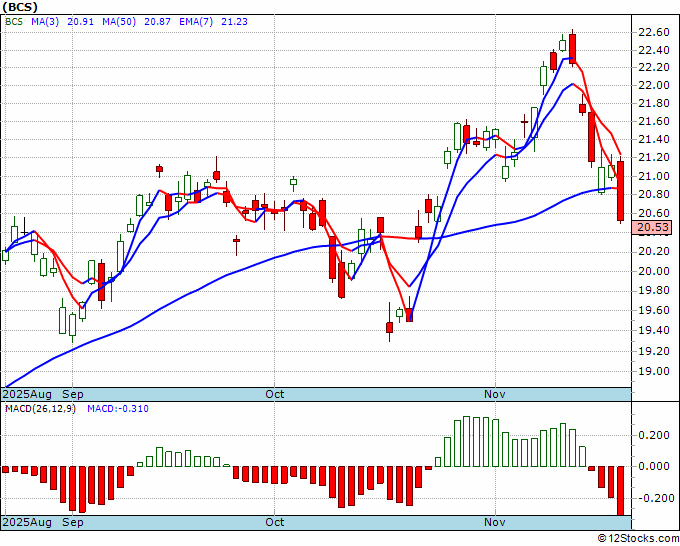Click the MACD:-0.310 value label

pyautogui.click(x=118, y=409)
